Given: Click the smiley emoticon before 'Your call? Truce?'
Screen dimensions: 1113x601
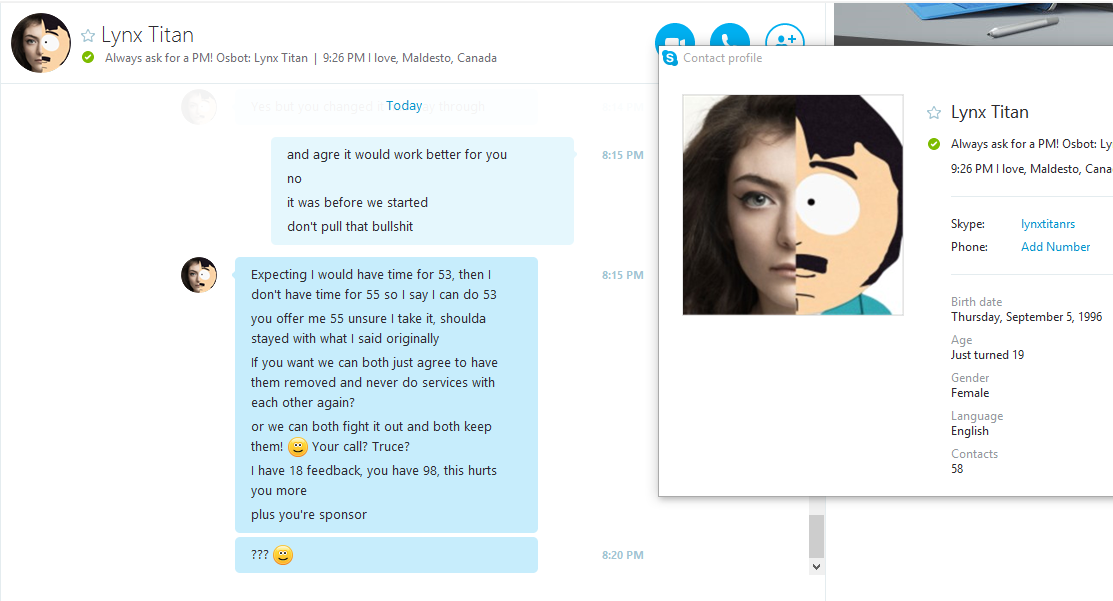Looking at the screenshot, I should click(297, 447).
